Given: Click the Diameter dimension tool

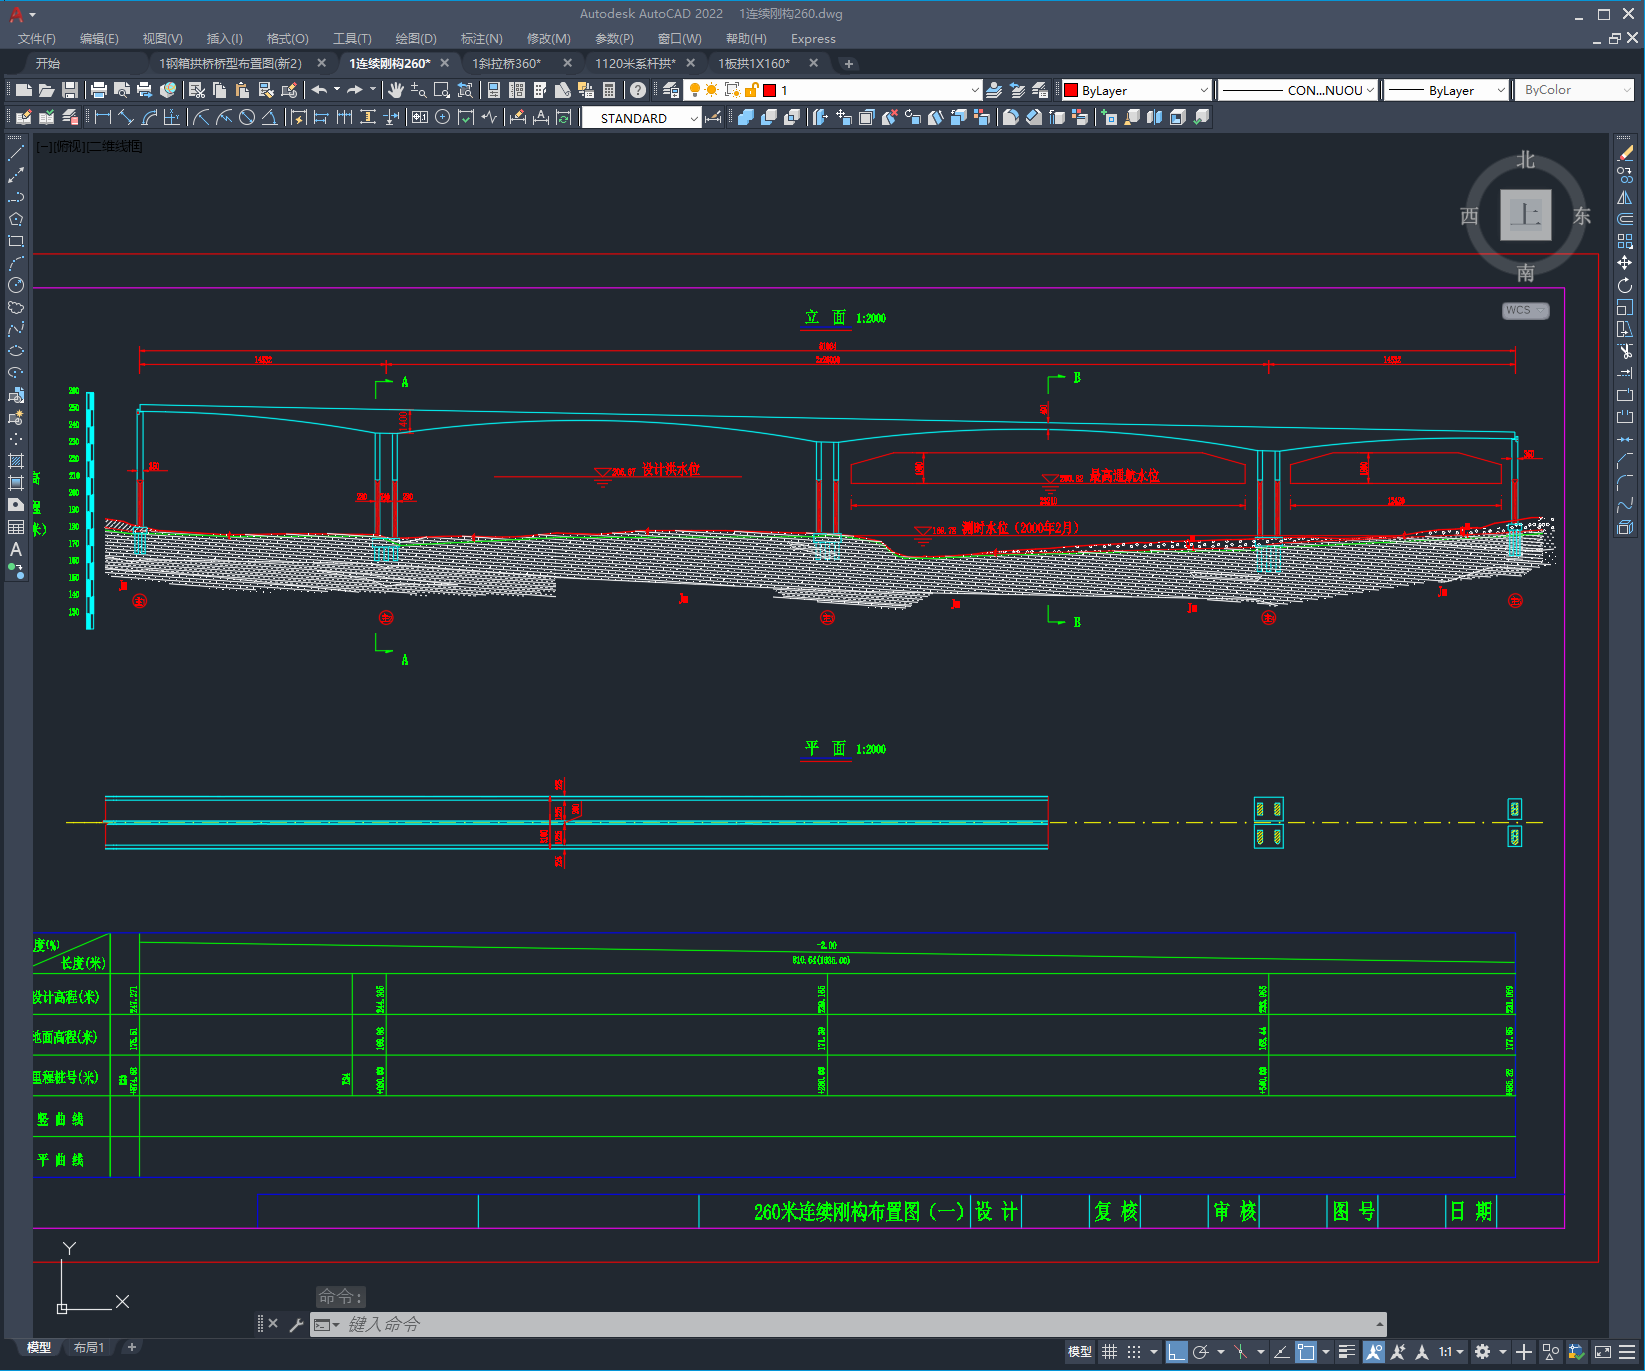Looking at the screenshot, I should coord(247,117).
